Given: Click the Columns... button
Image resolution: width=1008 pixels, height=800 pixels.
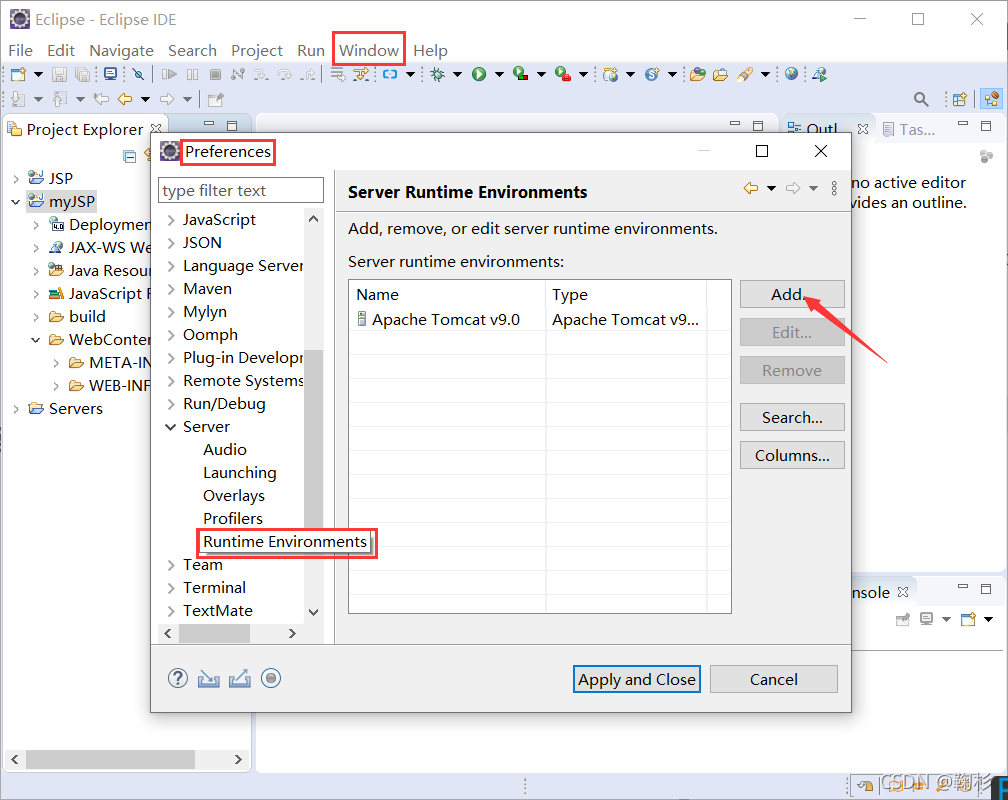Looking at the screenshot, I should point(792,455).
